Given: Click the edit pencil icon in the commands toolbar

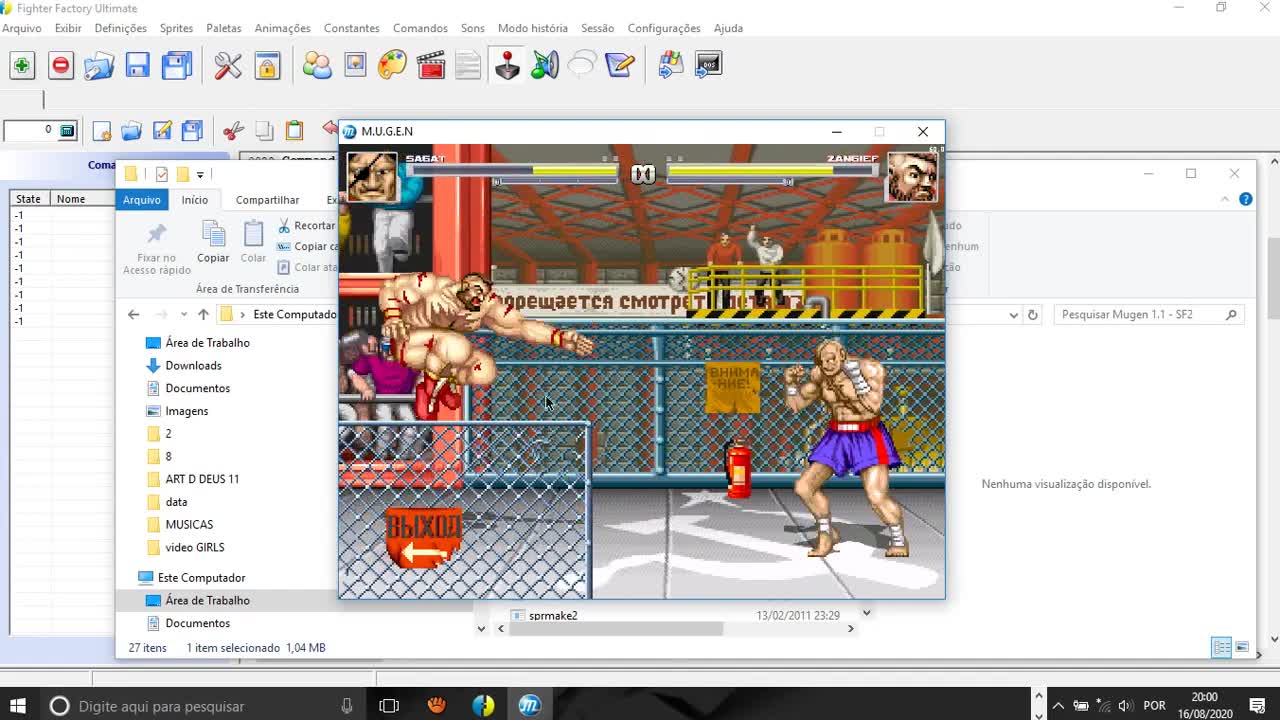Looking at the screenshot, I should [162, 131].
